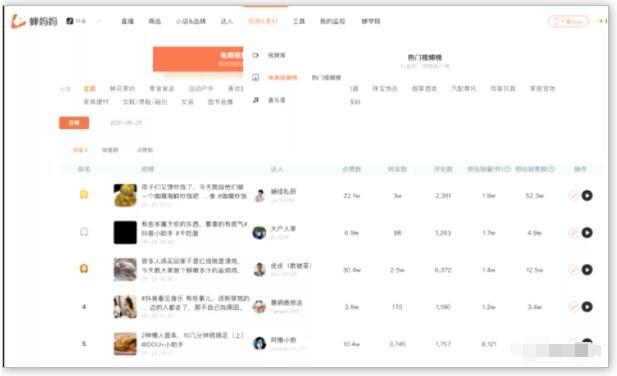Filter by 母婴玩具 category
The image size is (617, 376).
pyautogui.click(x=503, y=88)
